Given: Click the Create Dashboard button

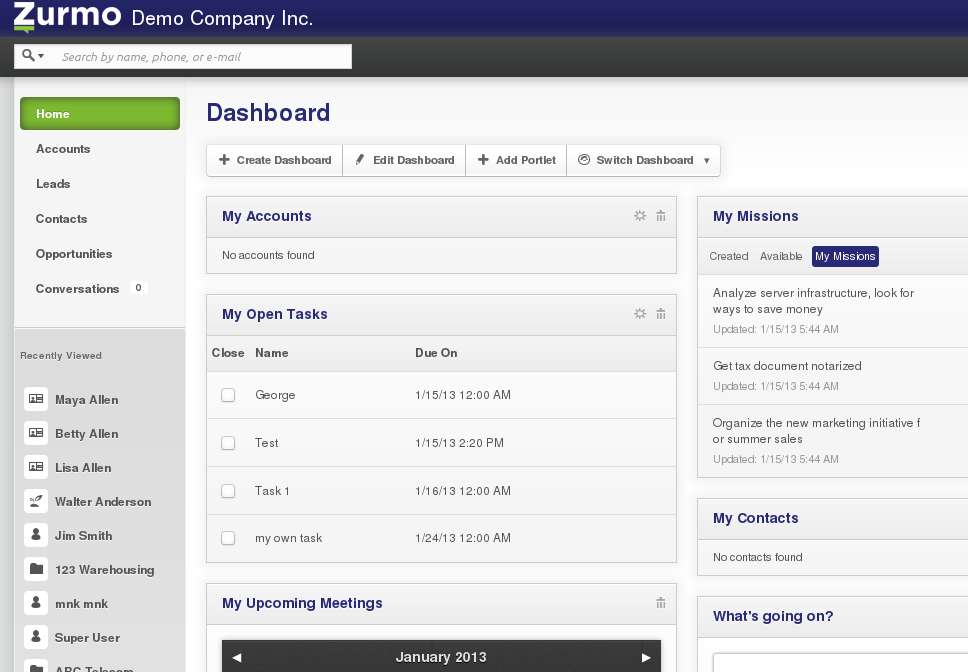Looking at the screenshot, I should [x=275, y=160].
